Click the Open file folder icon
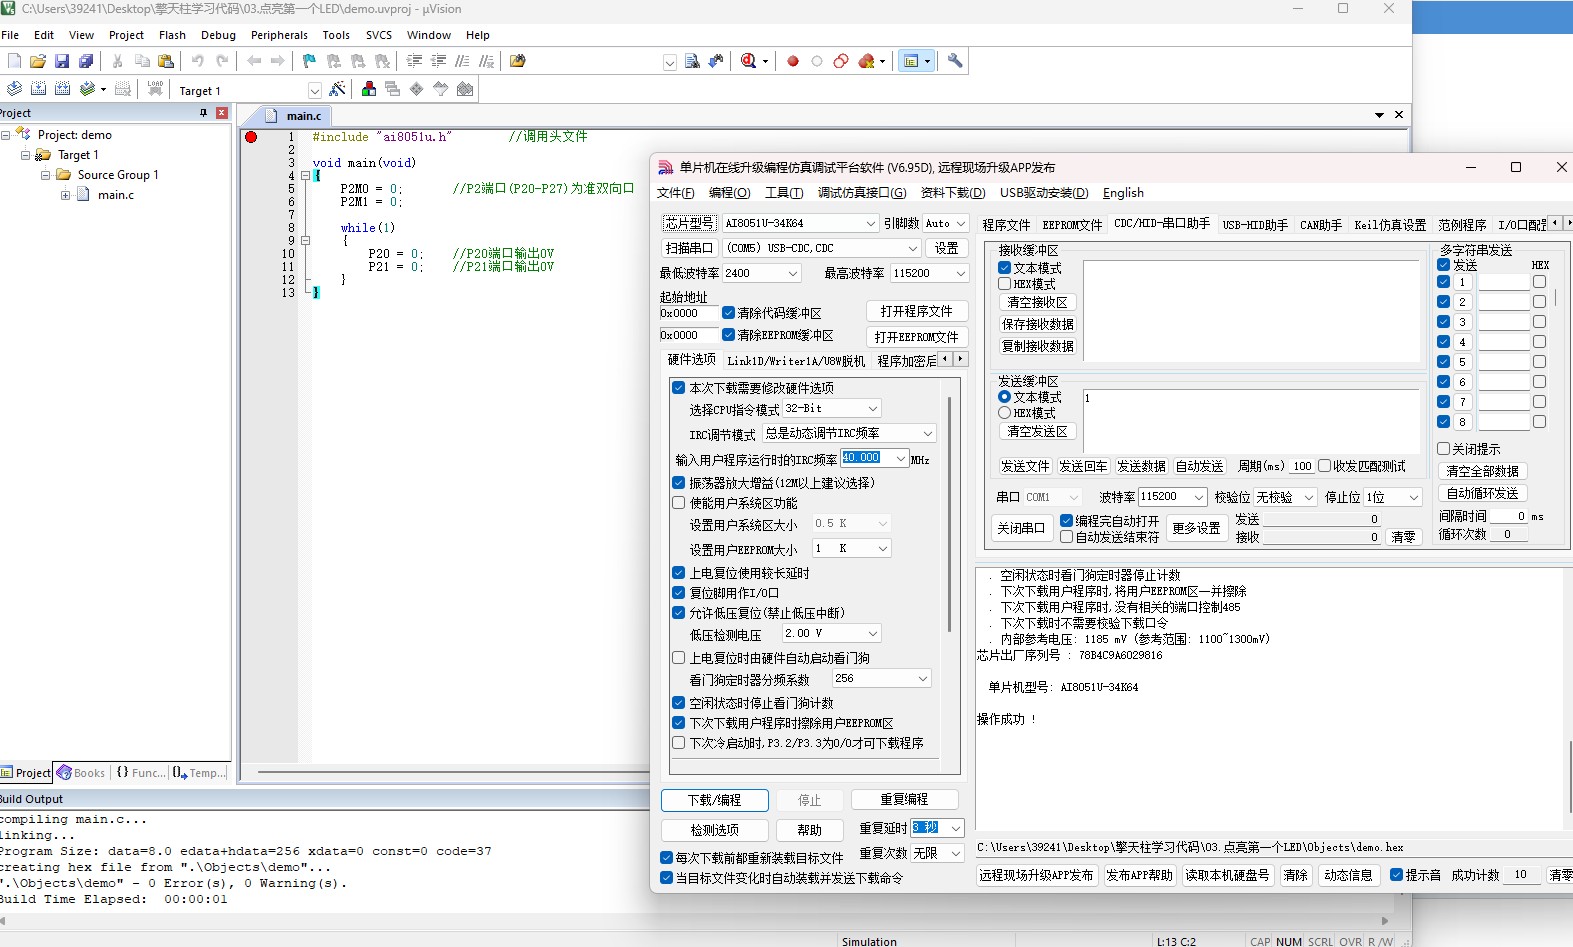 [x=38, y=61]
